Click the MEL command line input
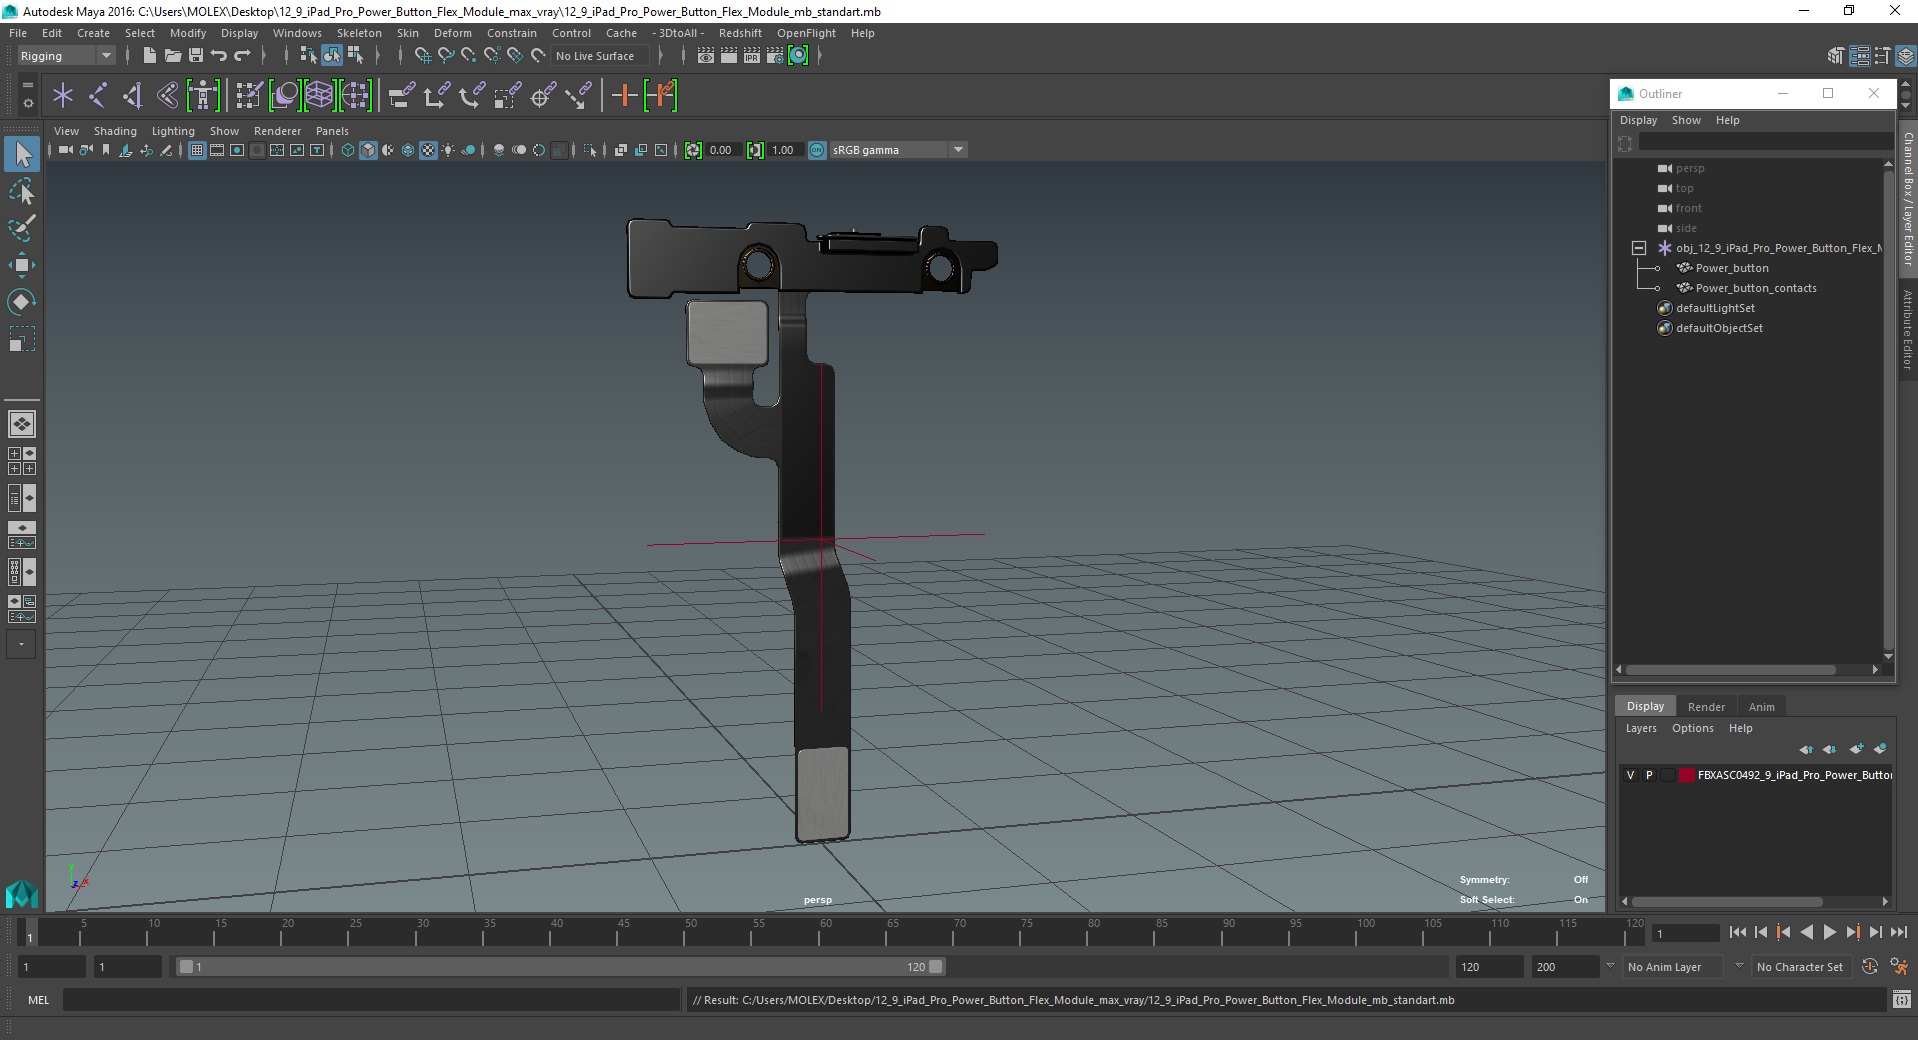 (x=371, y=999)
